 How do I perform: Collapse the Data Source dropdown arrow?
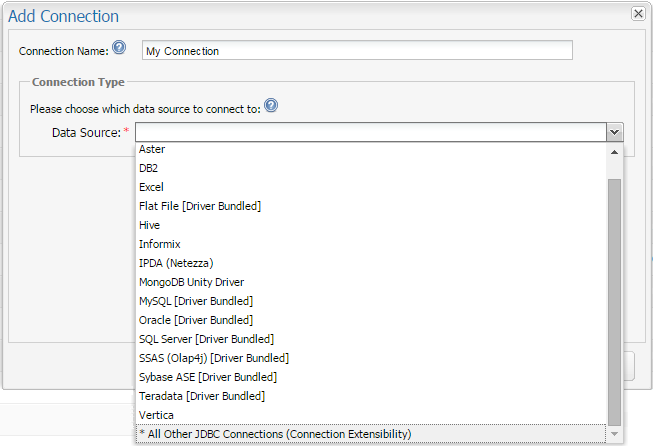coord(614,132)
